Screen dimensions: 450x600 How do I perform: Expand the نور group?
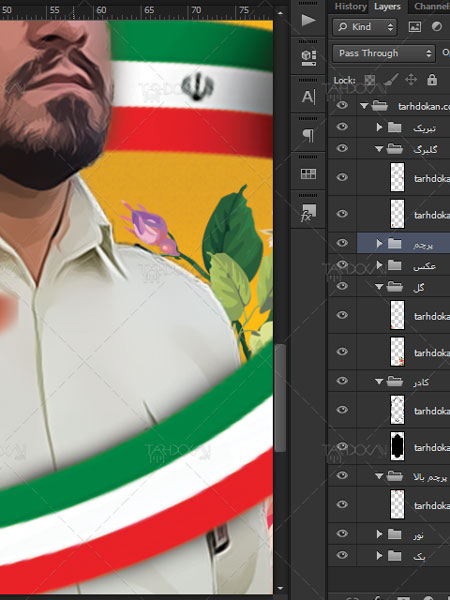click(x=379, y=534)
